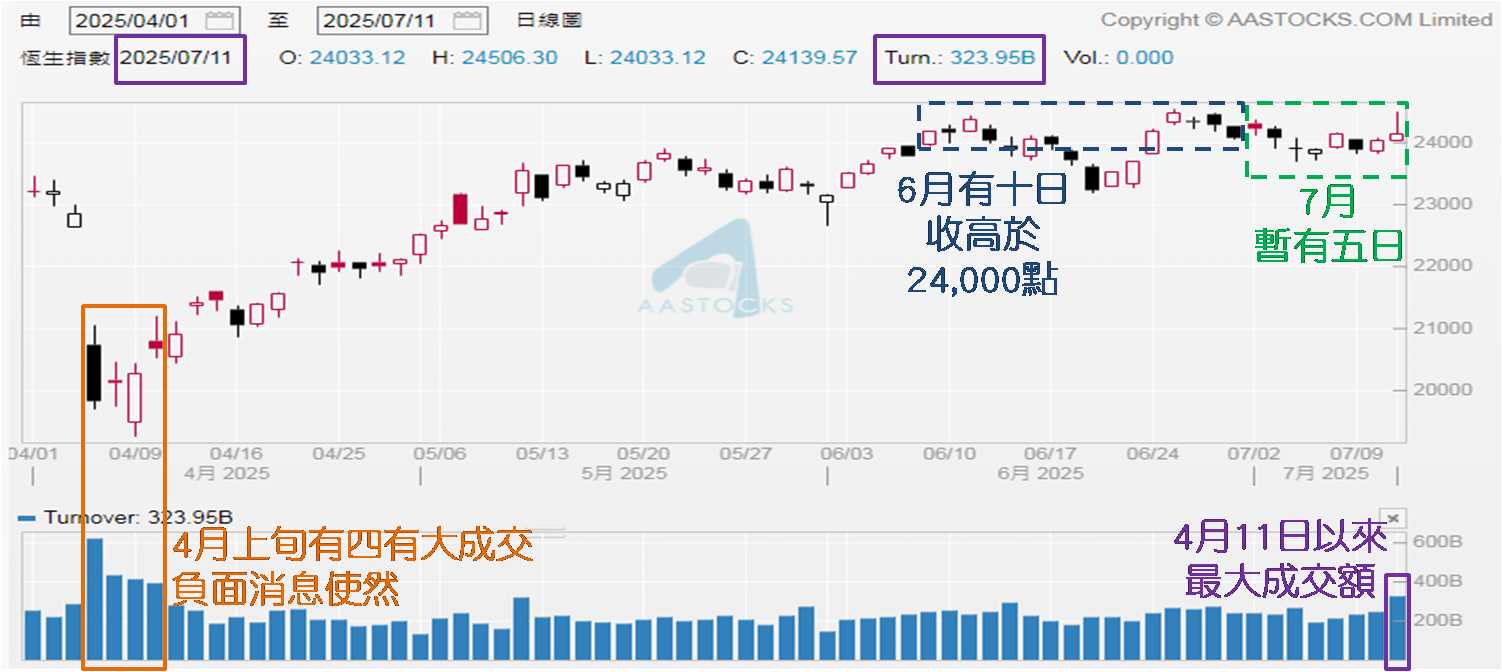Open the end date calendar picker
Viewport: 1502px width, 672px height.
[465, 20]
